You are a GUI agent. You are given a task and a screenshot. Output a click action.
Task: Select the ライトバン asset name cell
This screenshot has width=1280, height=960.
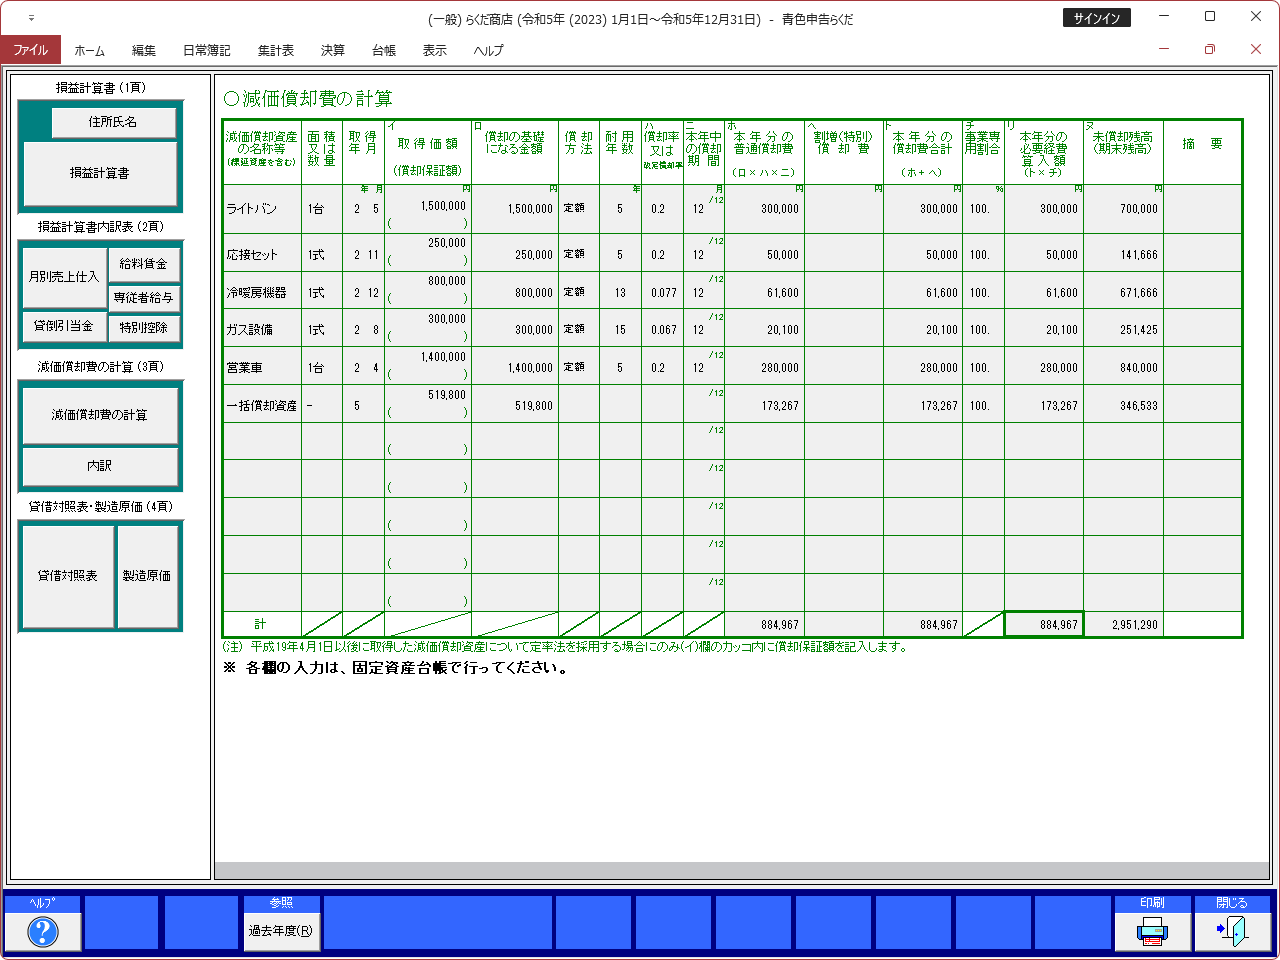(262, 209)
